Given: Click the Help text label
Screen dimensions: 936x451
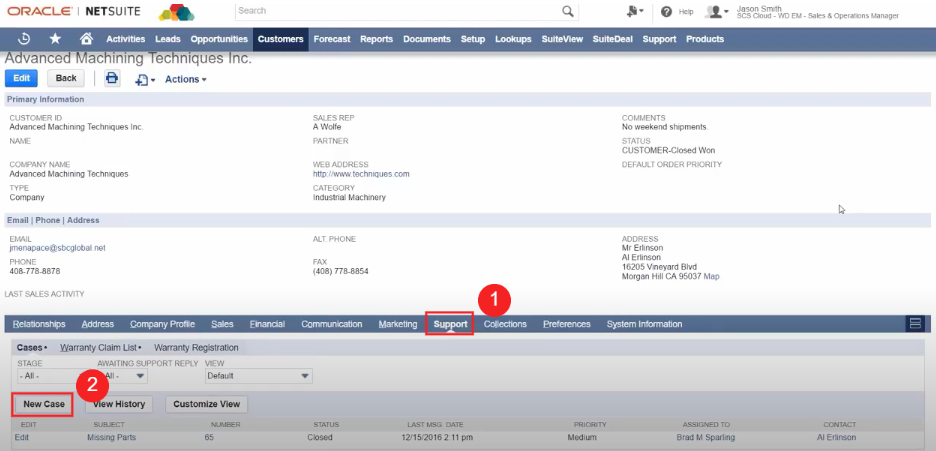Looking at the screenshot, I should 686,12.
